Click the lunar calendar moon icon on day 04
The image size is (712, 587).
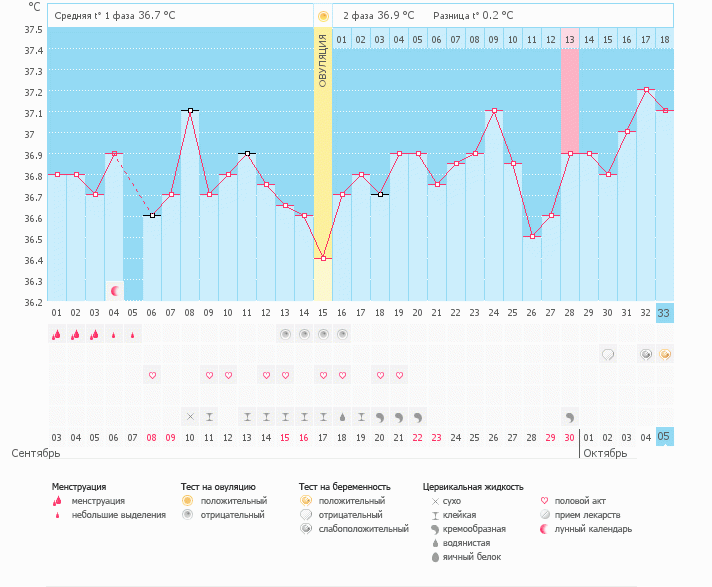click(x=114, y=291)
